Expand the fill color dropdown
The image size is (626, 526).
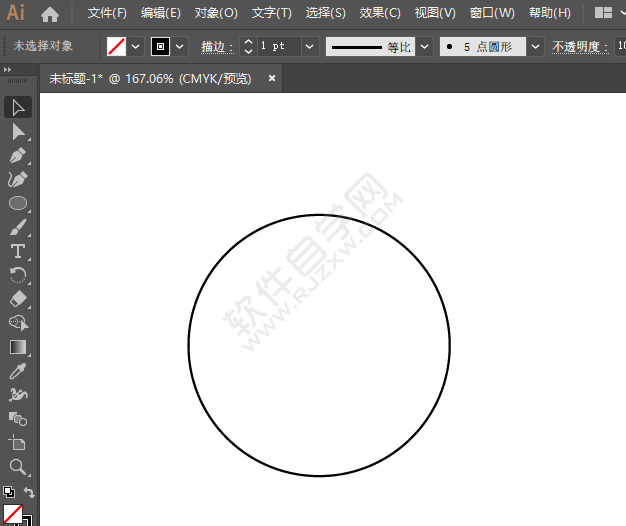(135, 47)
